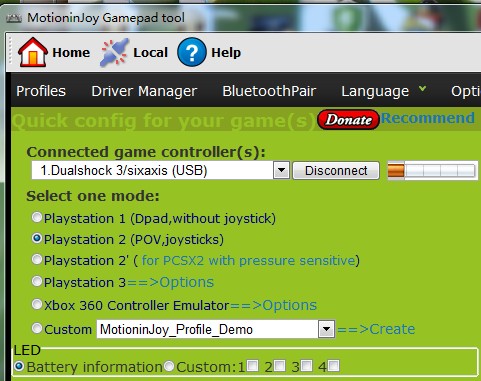481x381 pixels.
Task: Click the Local toolbar label
Action: click(x=150, y=52)
